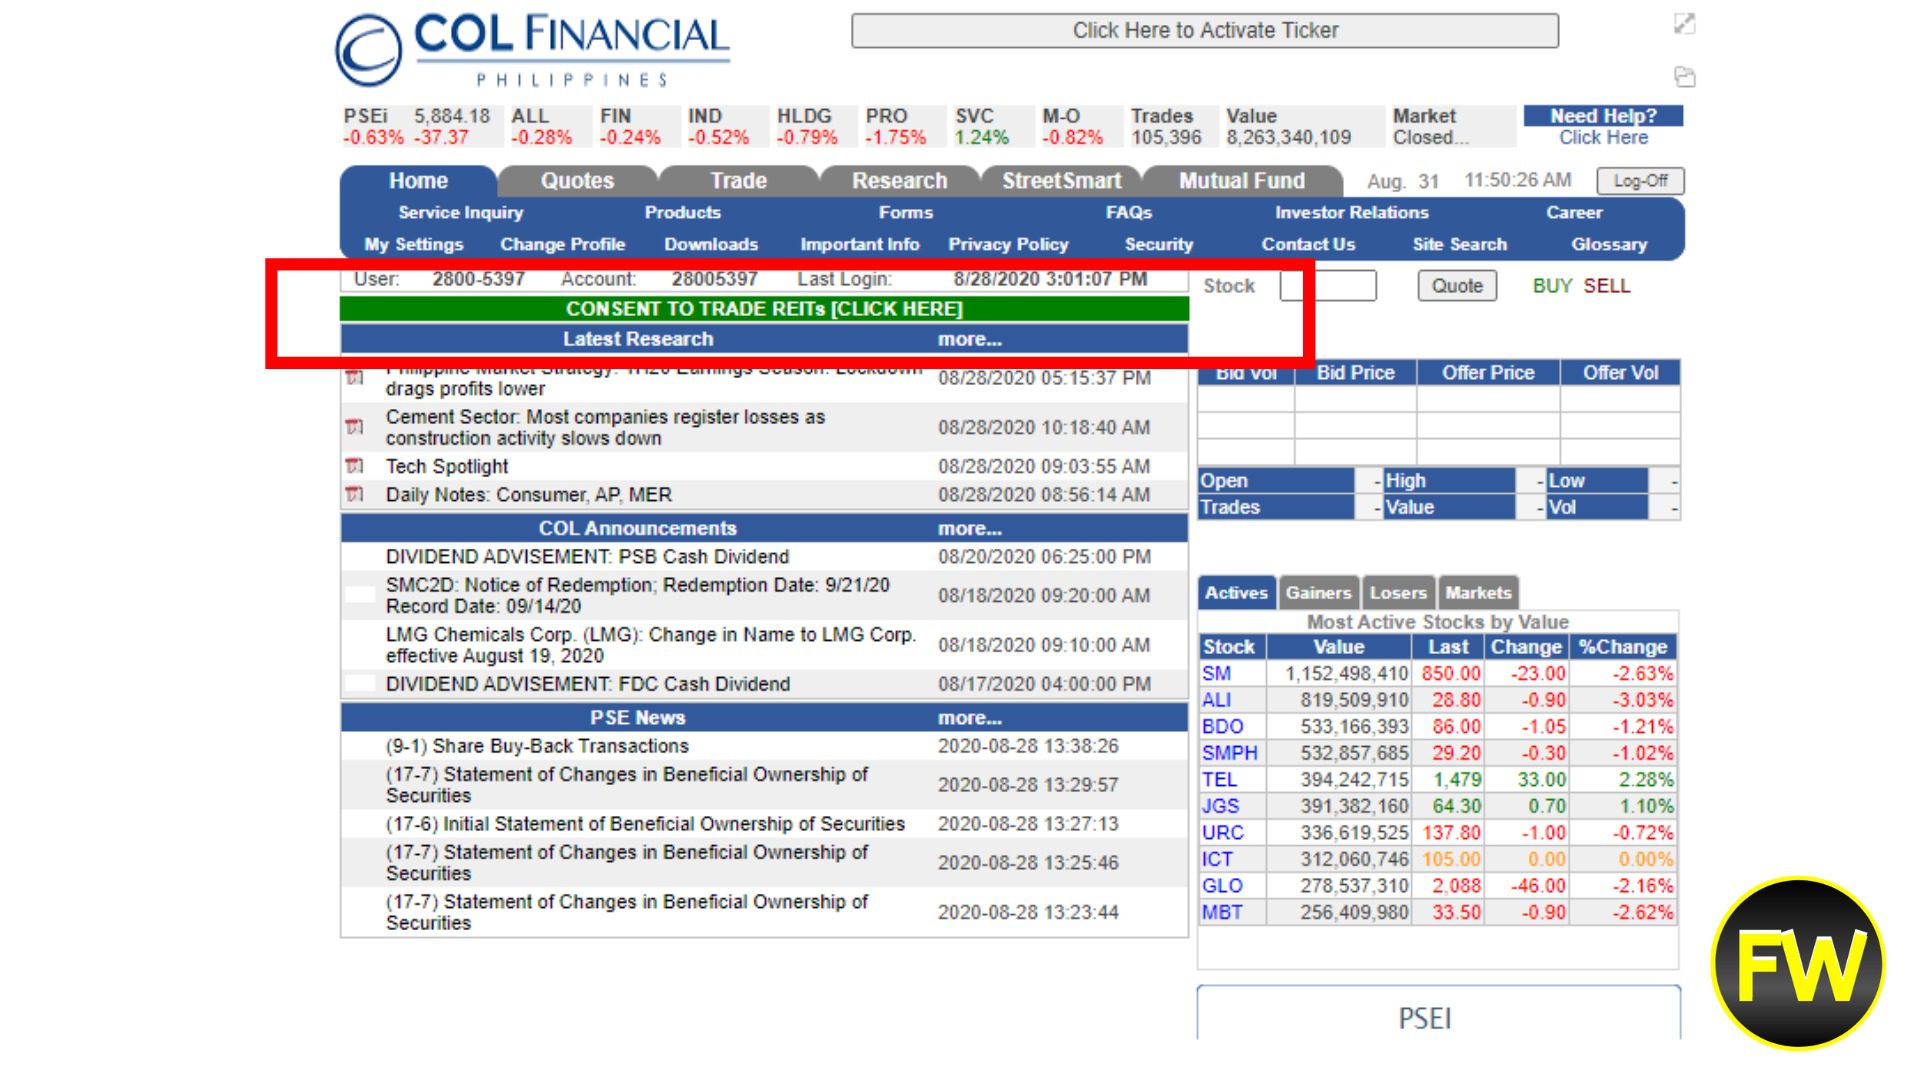Open the Tech Spotlight article
The height and width of the screenshot is (1080, 1920).
447,466
